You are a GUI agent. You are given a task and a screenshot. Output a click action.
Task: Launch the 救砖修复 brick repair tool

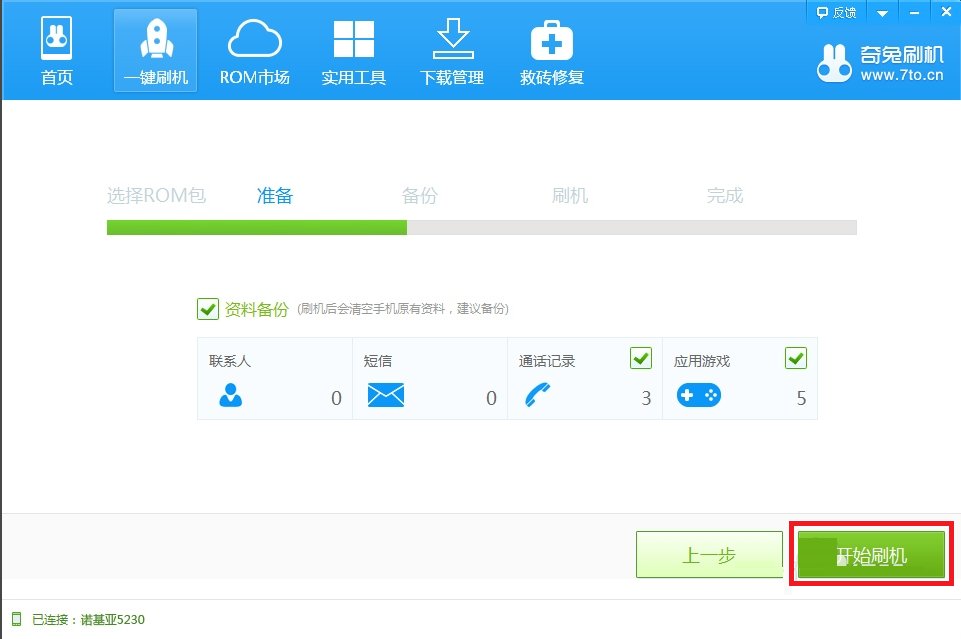coord(550,48)
